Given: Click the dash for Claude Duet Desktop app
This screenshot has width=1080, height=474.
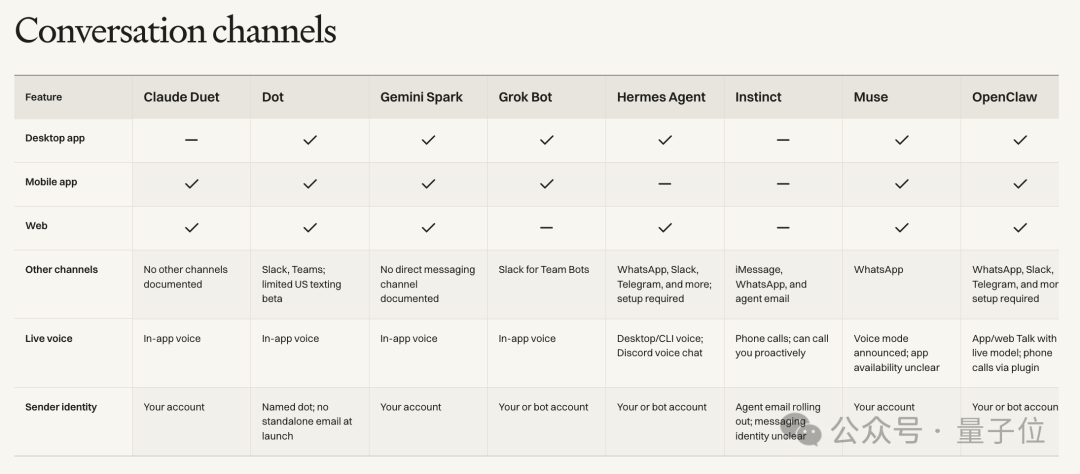Looking at the screenshot, I should tap(191, 140).
